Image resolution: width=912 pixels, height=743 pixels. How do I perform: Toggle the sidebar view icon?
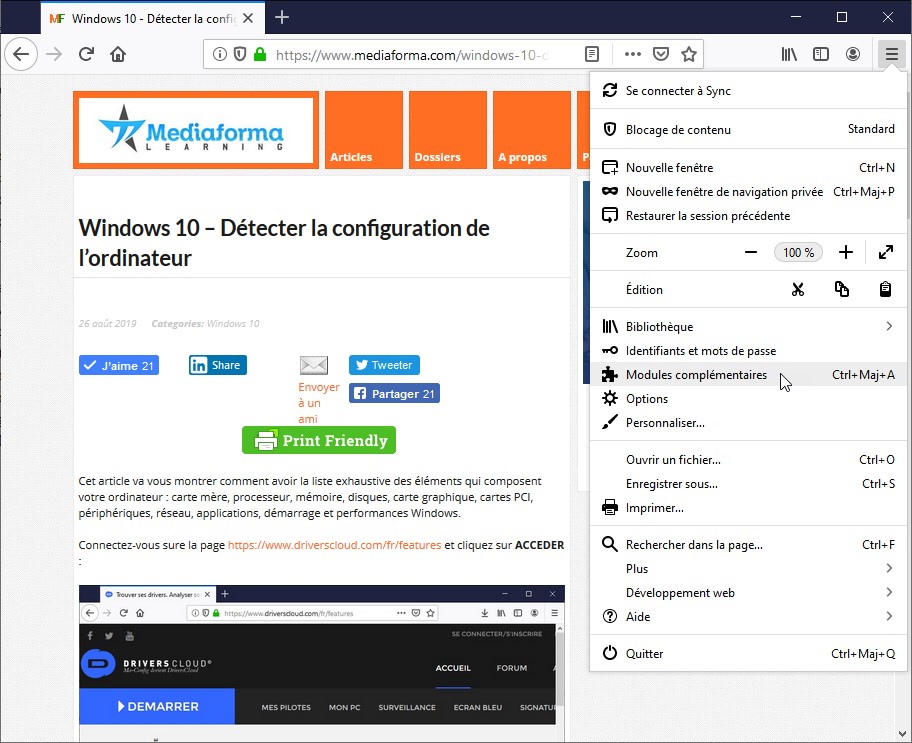(821, 54)
